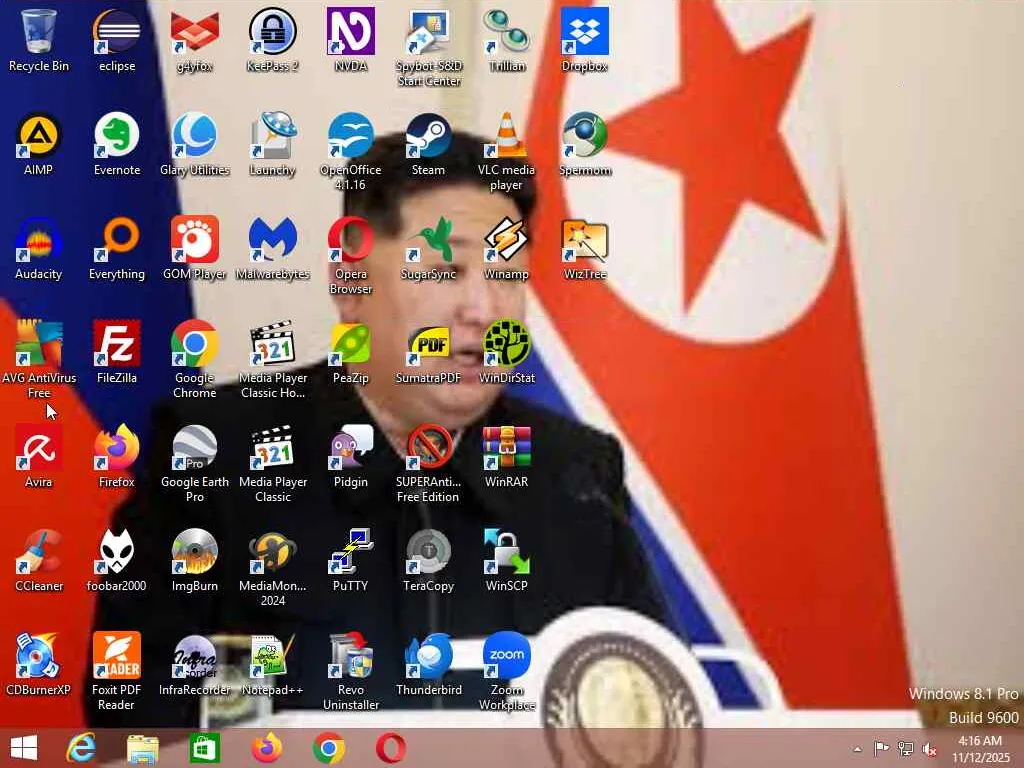This screenshot has width=1024, height=768.
Task: Open the KeePass 2 shortcut
Action: point(273,40)
